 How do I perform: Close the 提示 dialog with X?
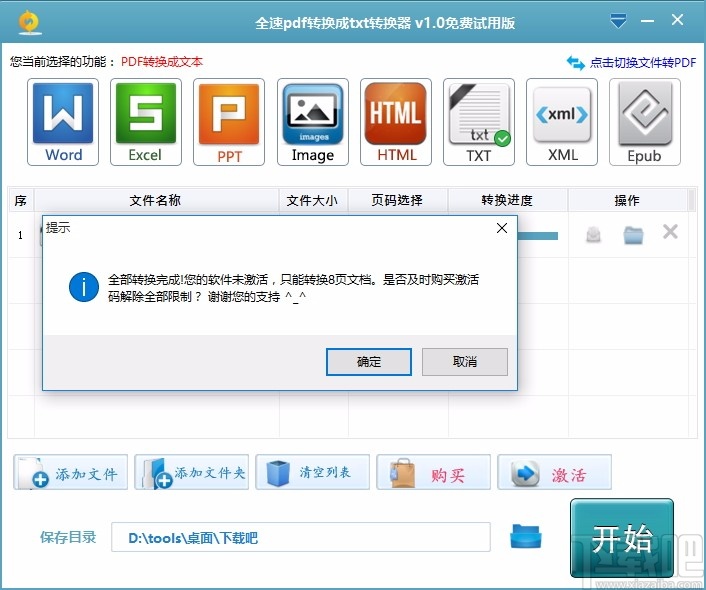coord(502,228)
